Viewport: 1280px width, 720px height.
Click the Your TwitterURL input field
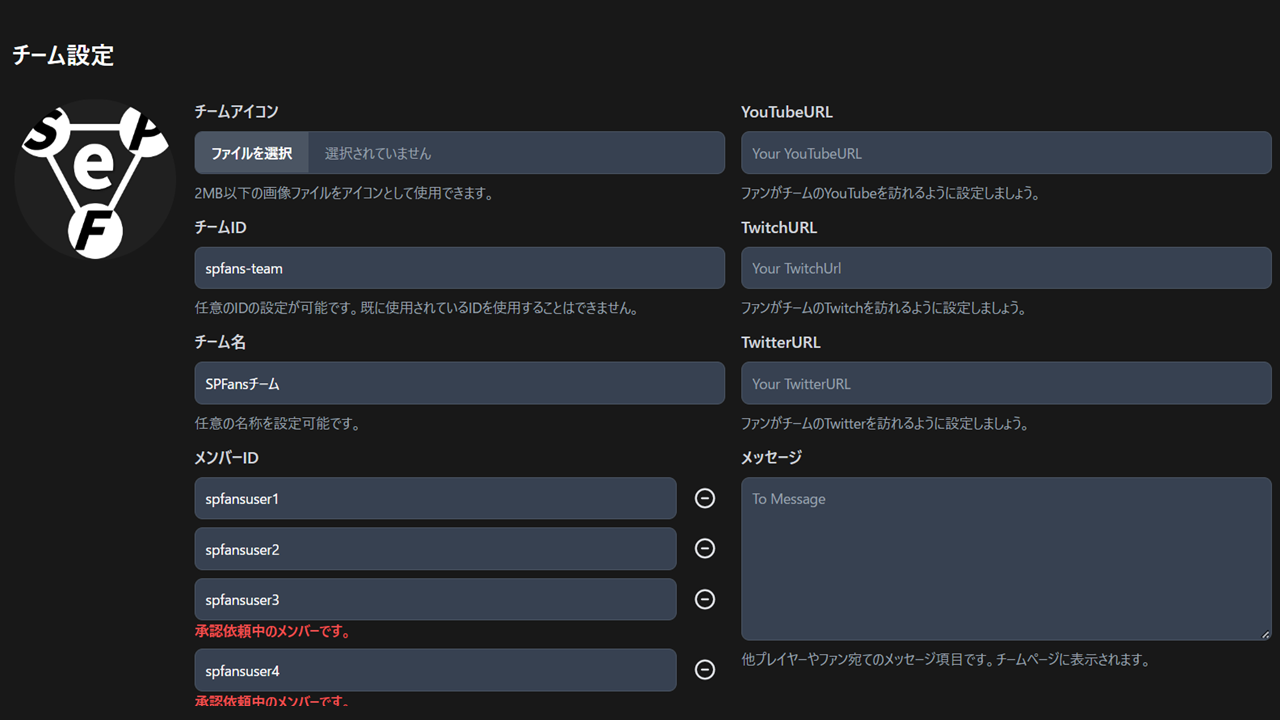tap(1006, 383)
